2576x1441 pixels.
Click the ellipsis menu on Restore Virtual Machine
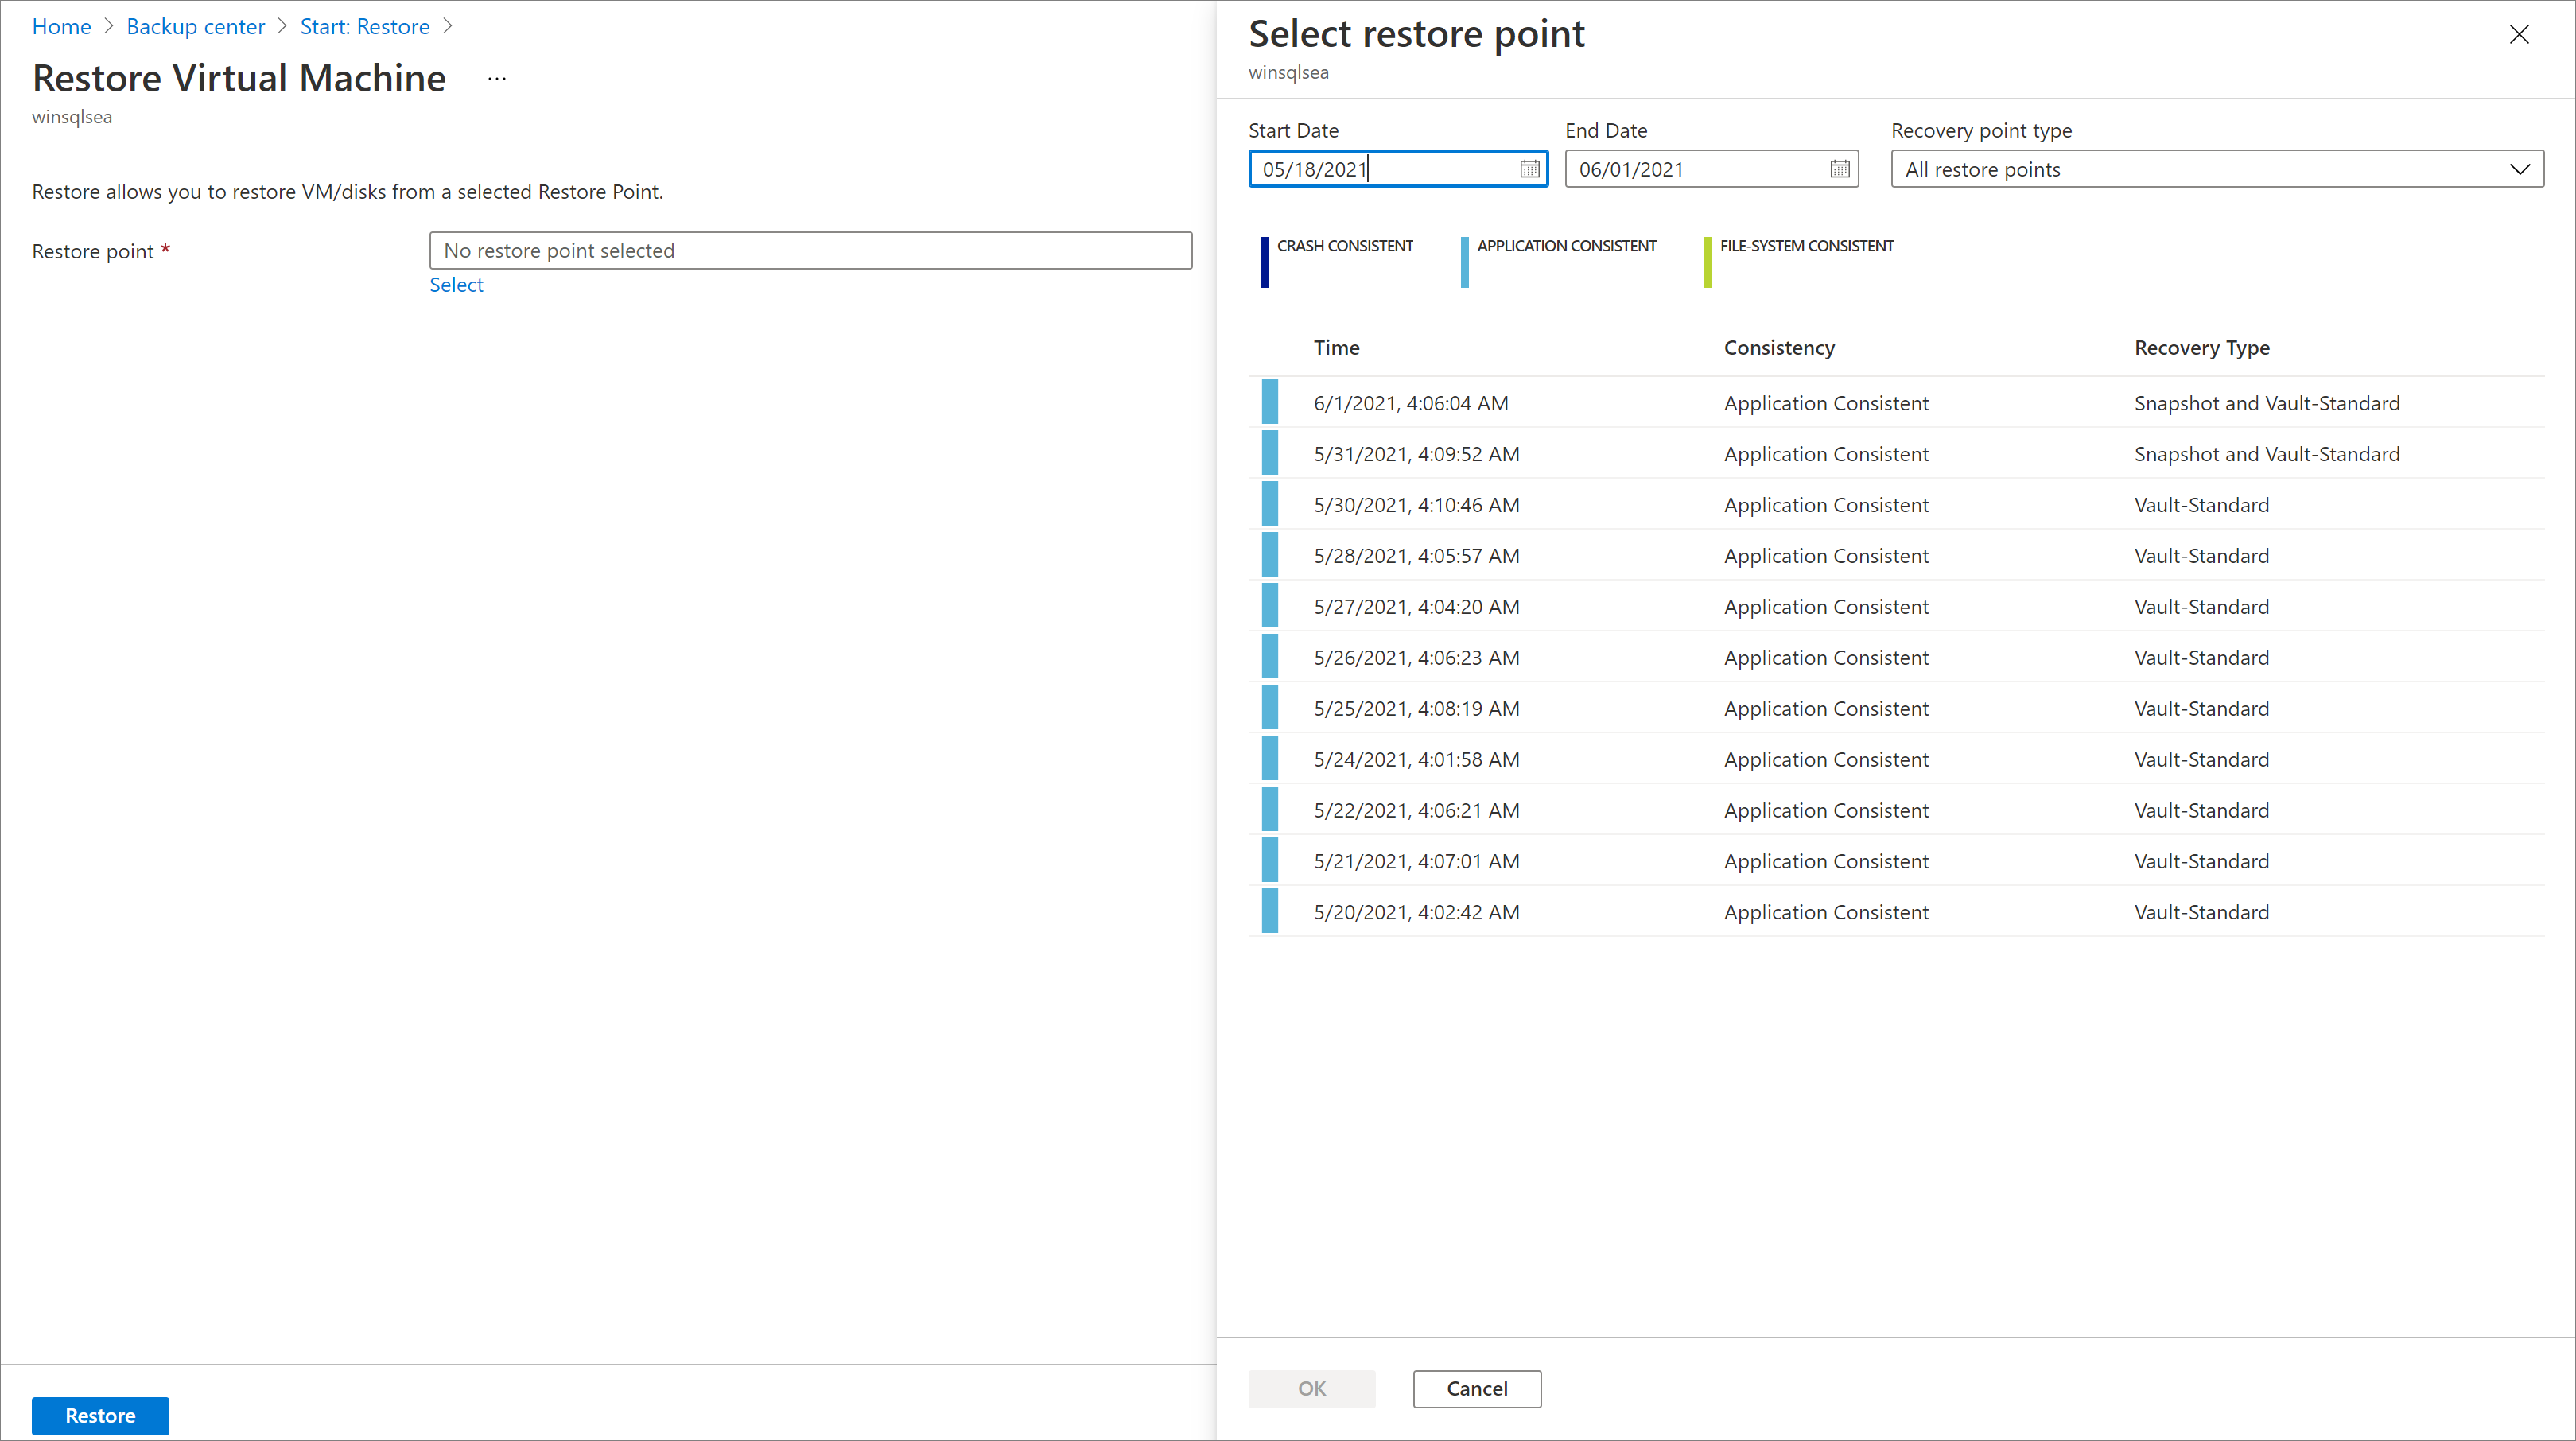click(497, 80)
